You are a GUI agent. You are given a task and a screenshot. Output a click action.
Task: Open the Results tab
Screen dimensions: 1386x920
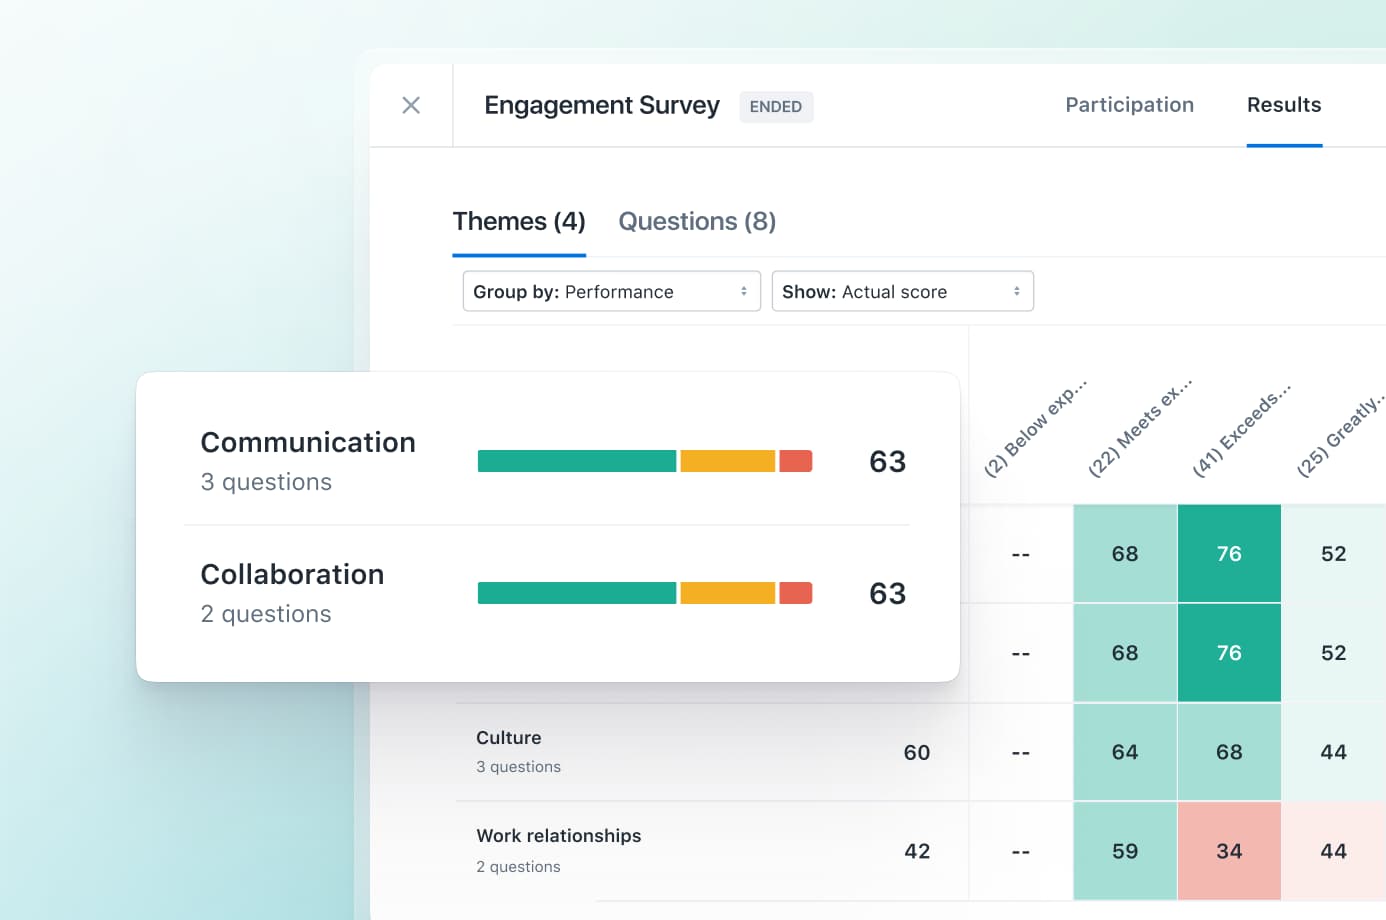(1284, 105)
